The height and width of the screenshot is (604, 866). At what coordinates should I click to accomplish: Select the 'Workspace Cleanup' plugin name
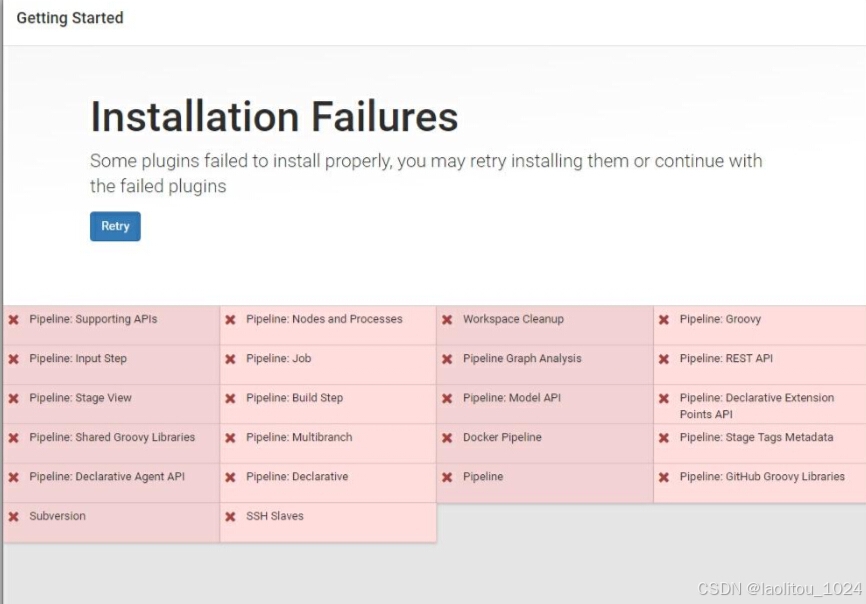(513, 319)
